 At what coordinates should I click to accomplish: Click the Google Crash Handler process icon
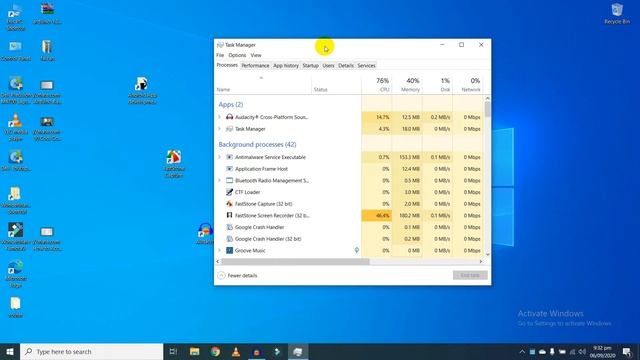click(229, 227)
